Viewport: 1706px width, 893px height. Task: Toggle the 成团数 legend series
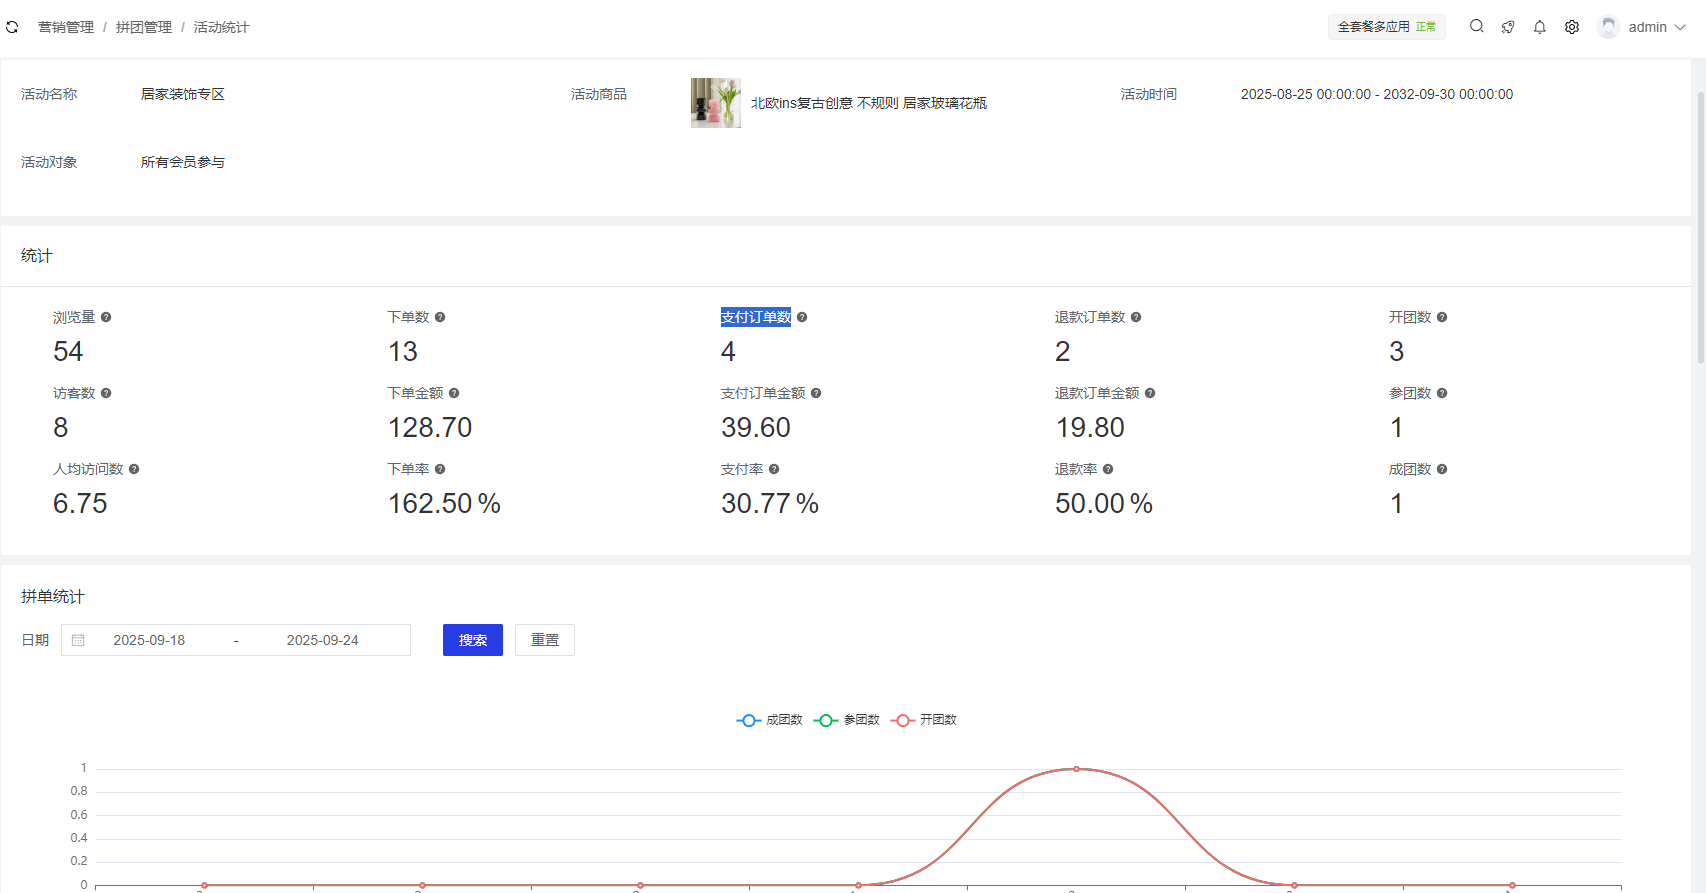coord(770,720)
